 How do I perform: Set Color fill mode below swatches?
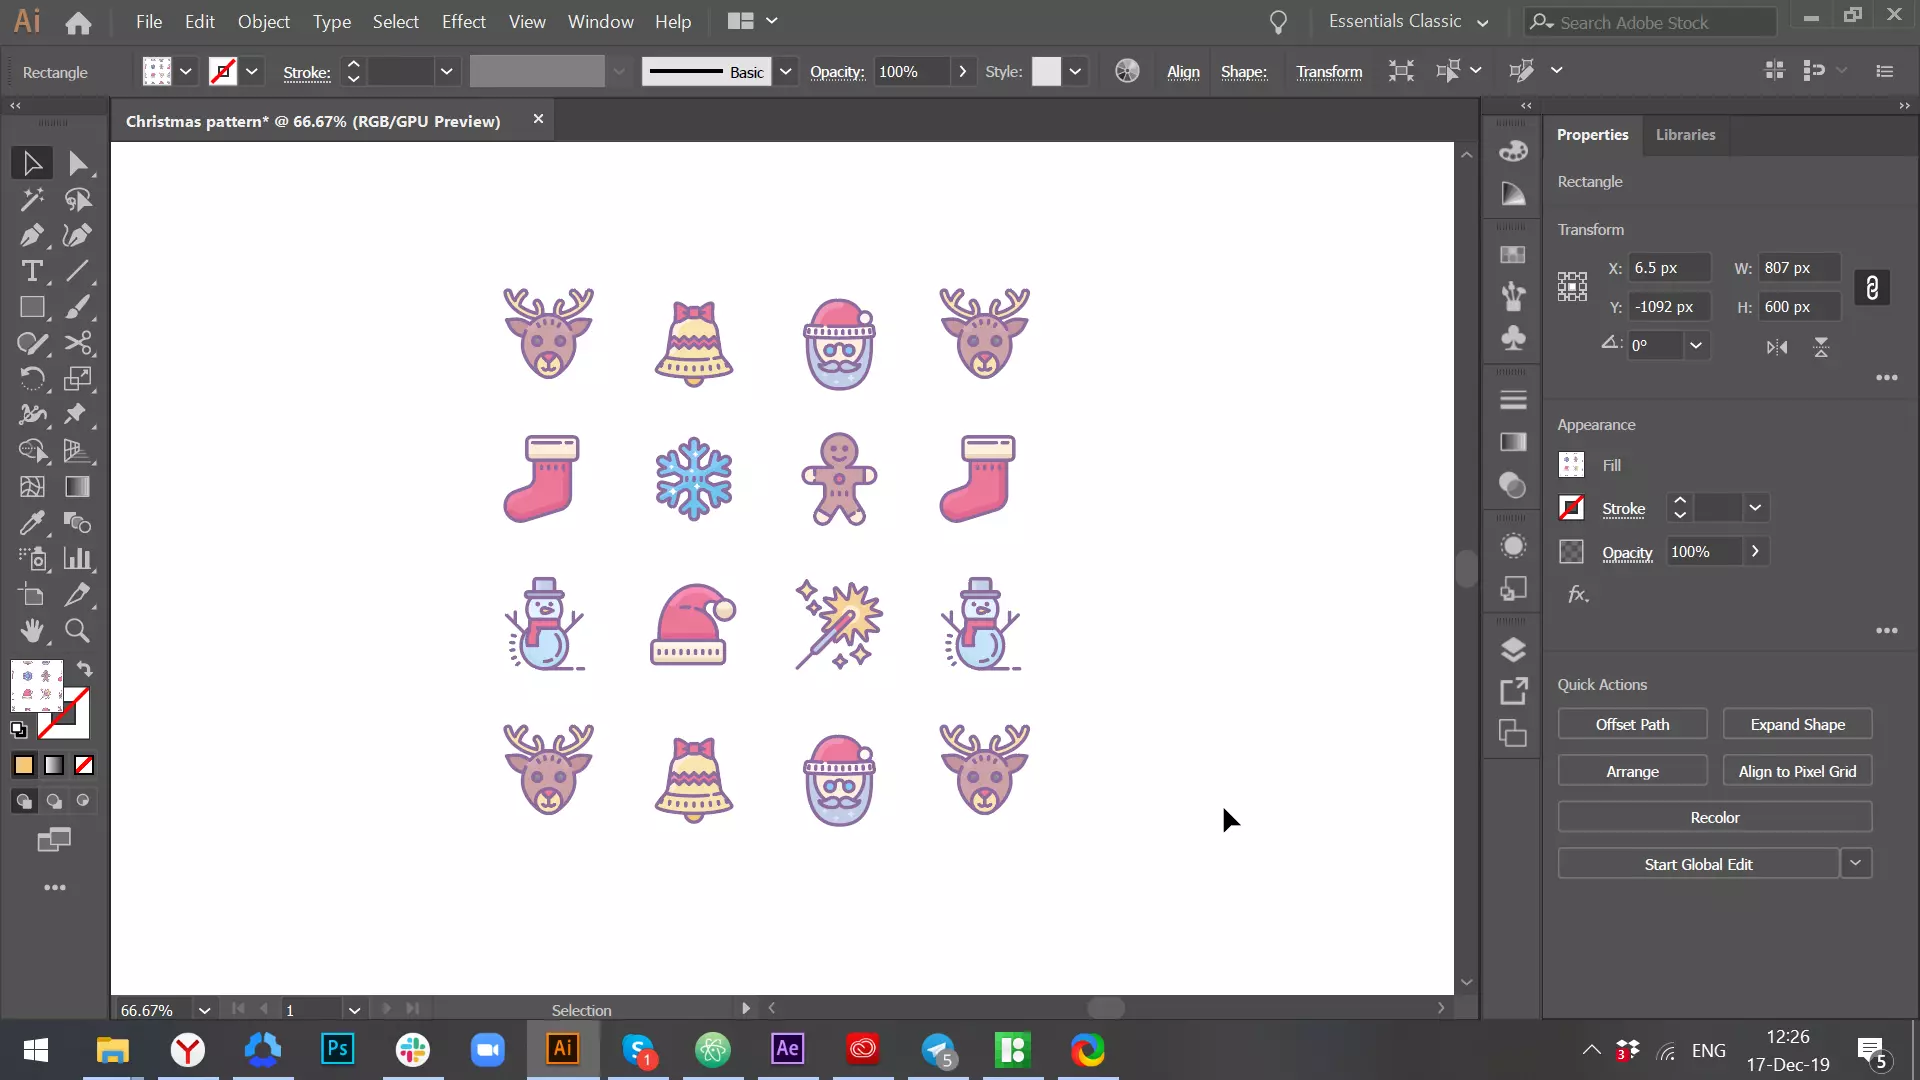(24, 765)
